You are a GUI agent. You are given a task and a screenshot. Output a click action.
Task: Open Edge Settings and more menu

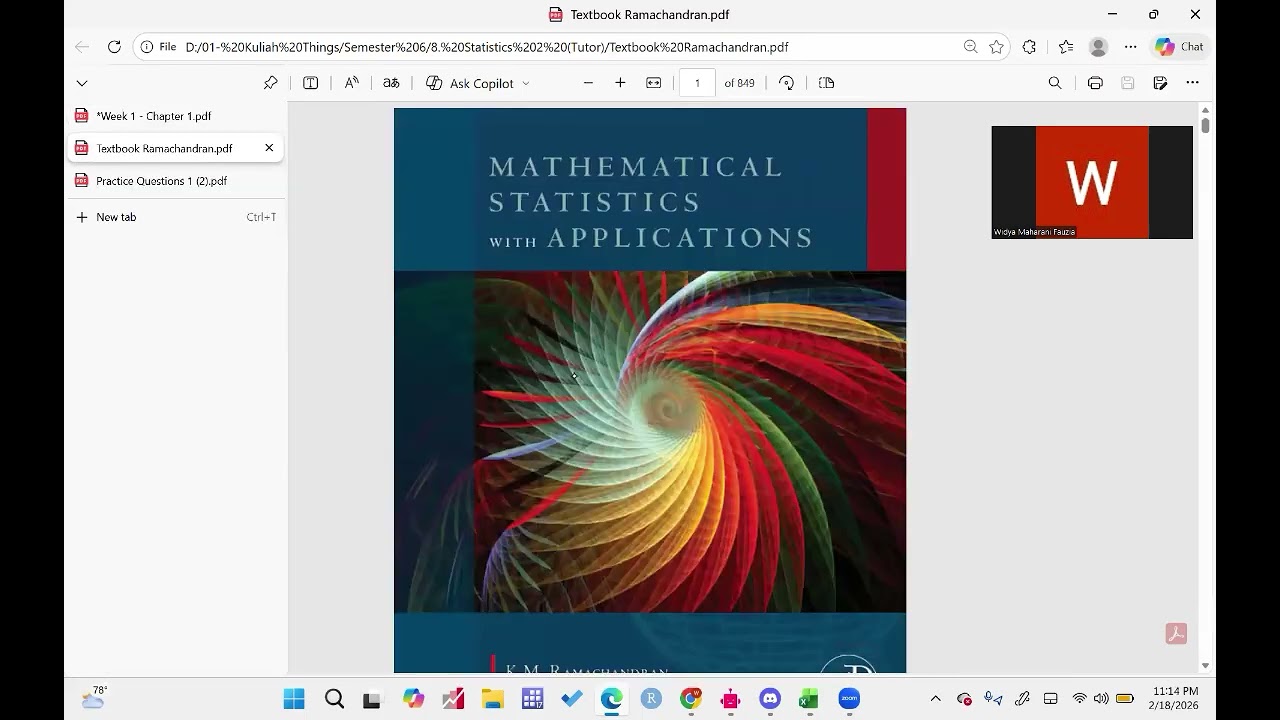1130,47
